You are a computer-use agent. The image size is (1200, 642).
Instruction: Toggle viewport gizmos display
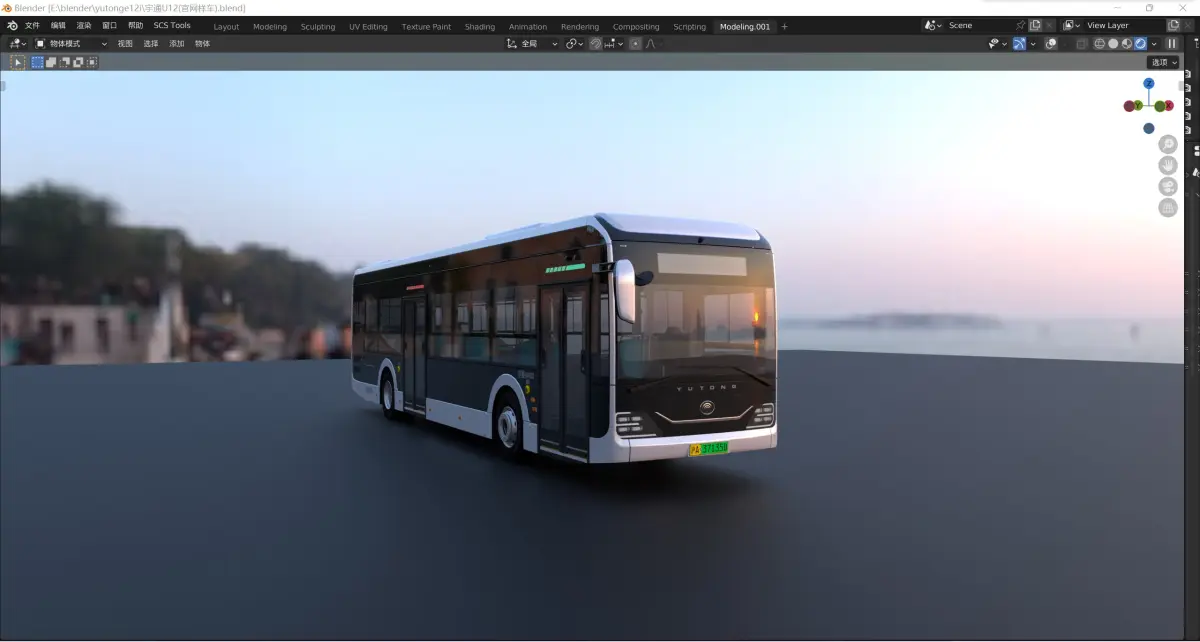point(1019,44)
